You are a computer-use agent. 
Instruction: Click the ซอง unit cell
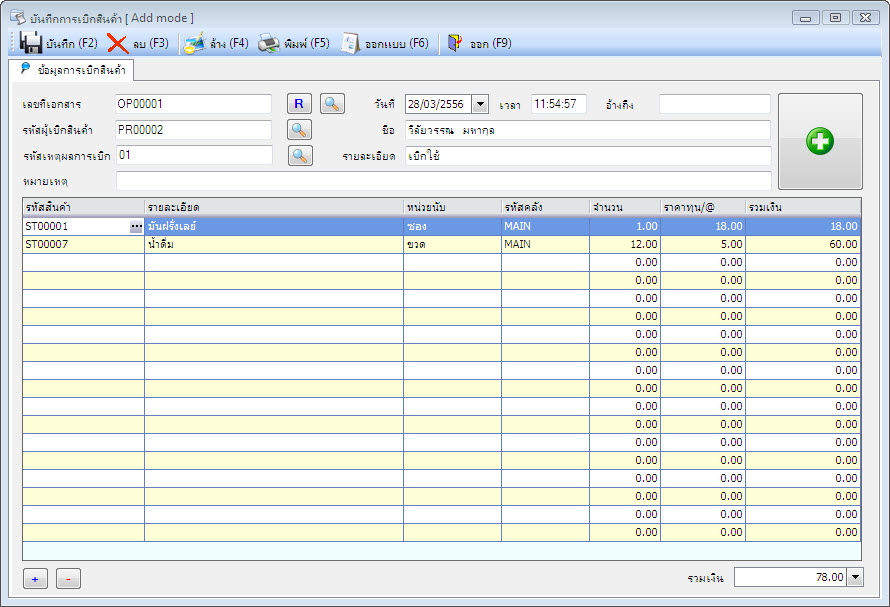[452, 227]
